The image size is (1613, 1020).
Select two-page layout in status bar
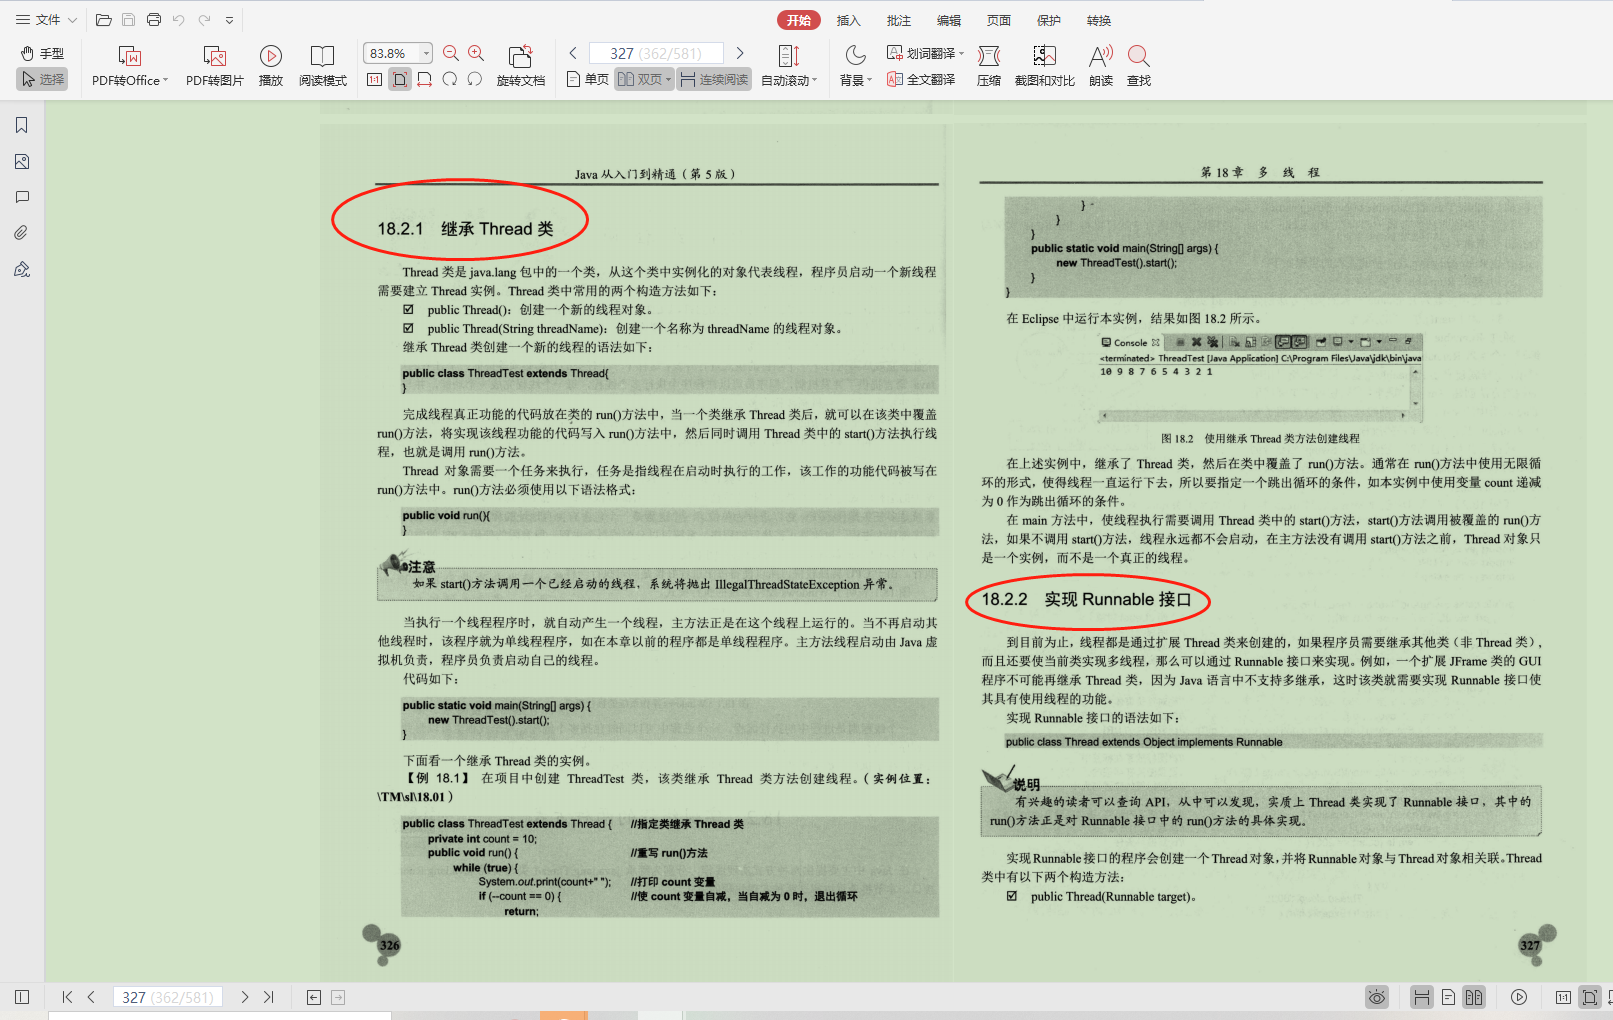click(x=1474, y=997)
